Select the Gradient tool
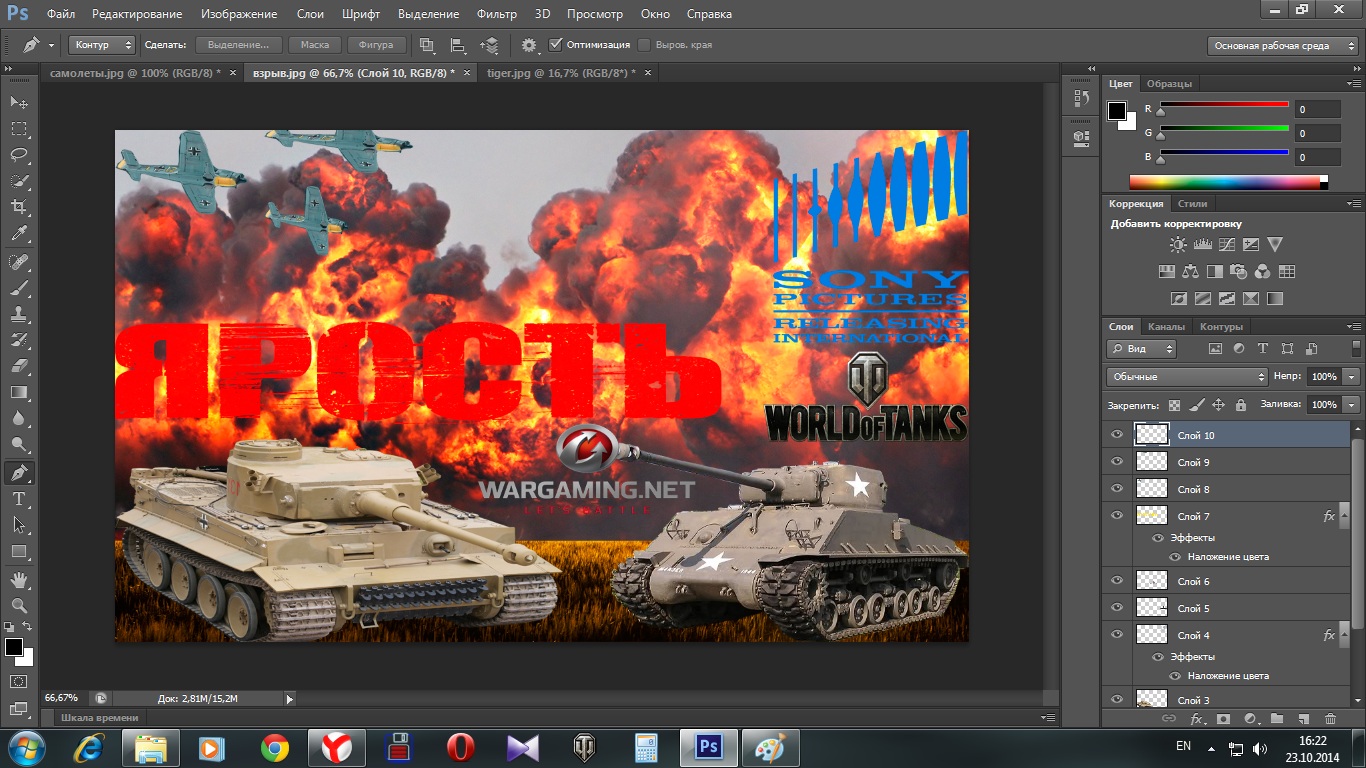The height and width of the screenshot is (768, 1366). pyautogui.click(x=18, y=392)
